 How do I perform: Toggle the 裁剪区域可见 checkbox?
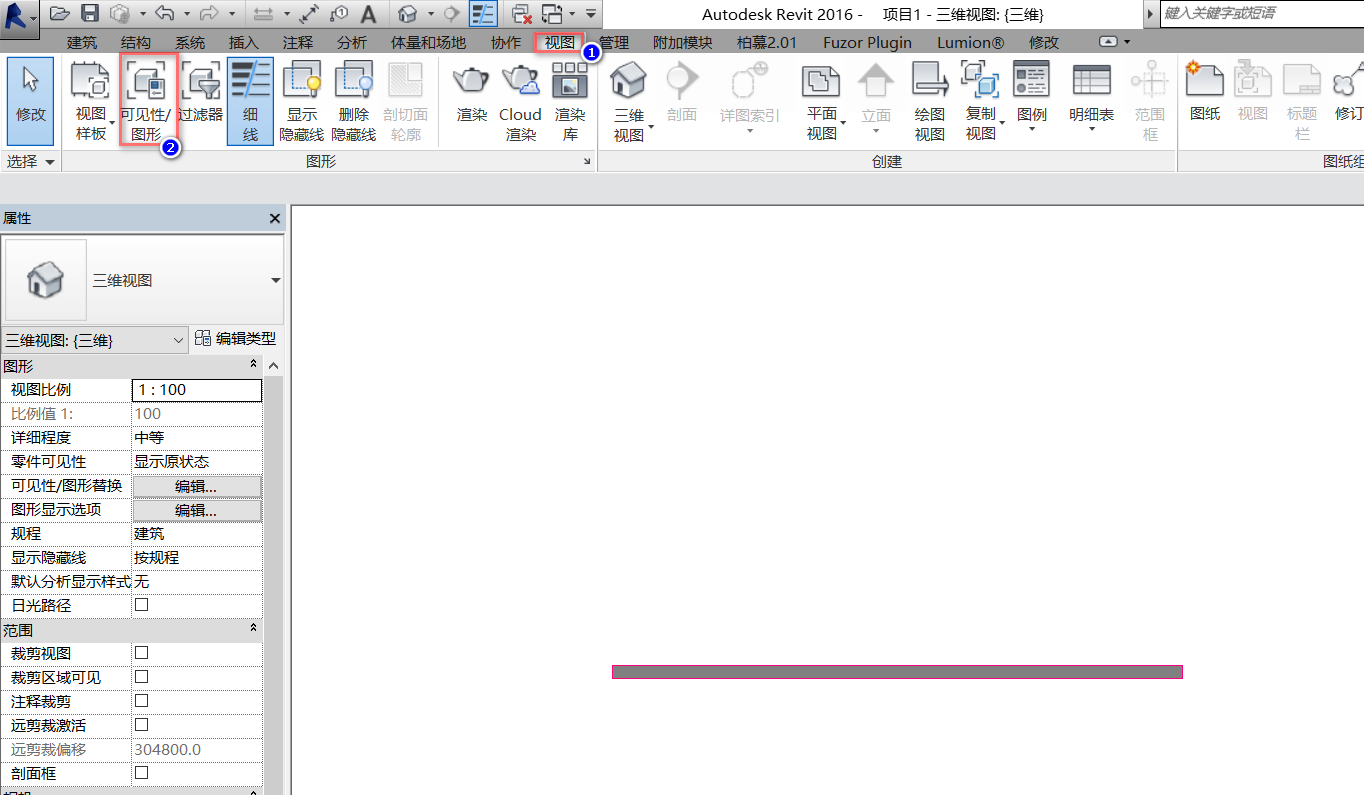tap(142, 677)
